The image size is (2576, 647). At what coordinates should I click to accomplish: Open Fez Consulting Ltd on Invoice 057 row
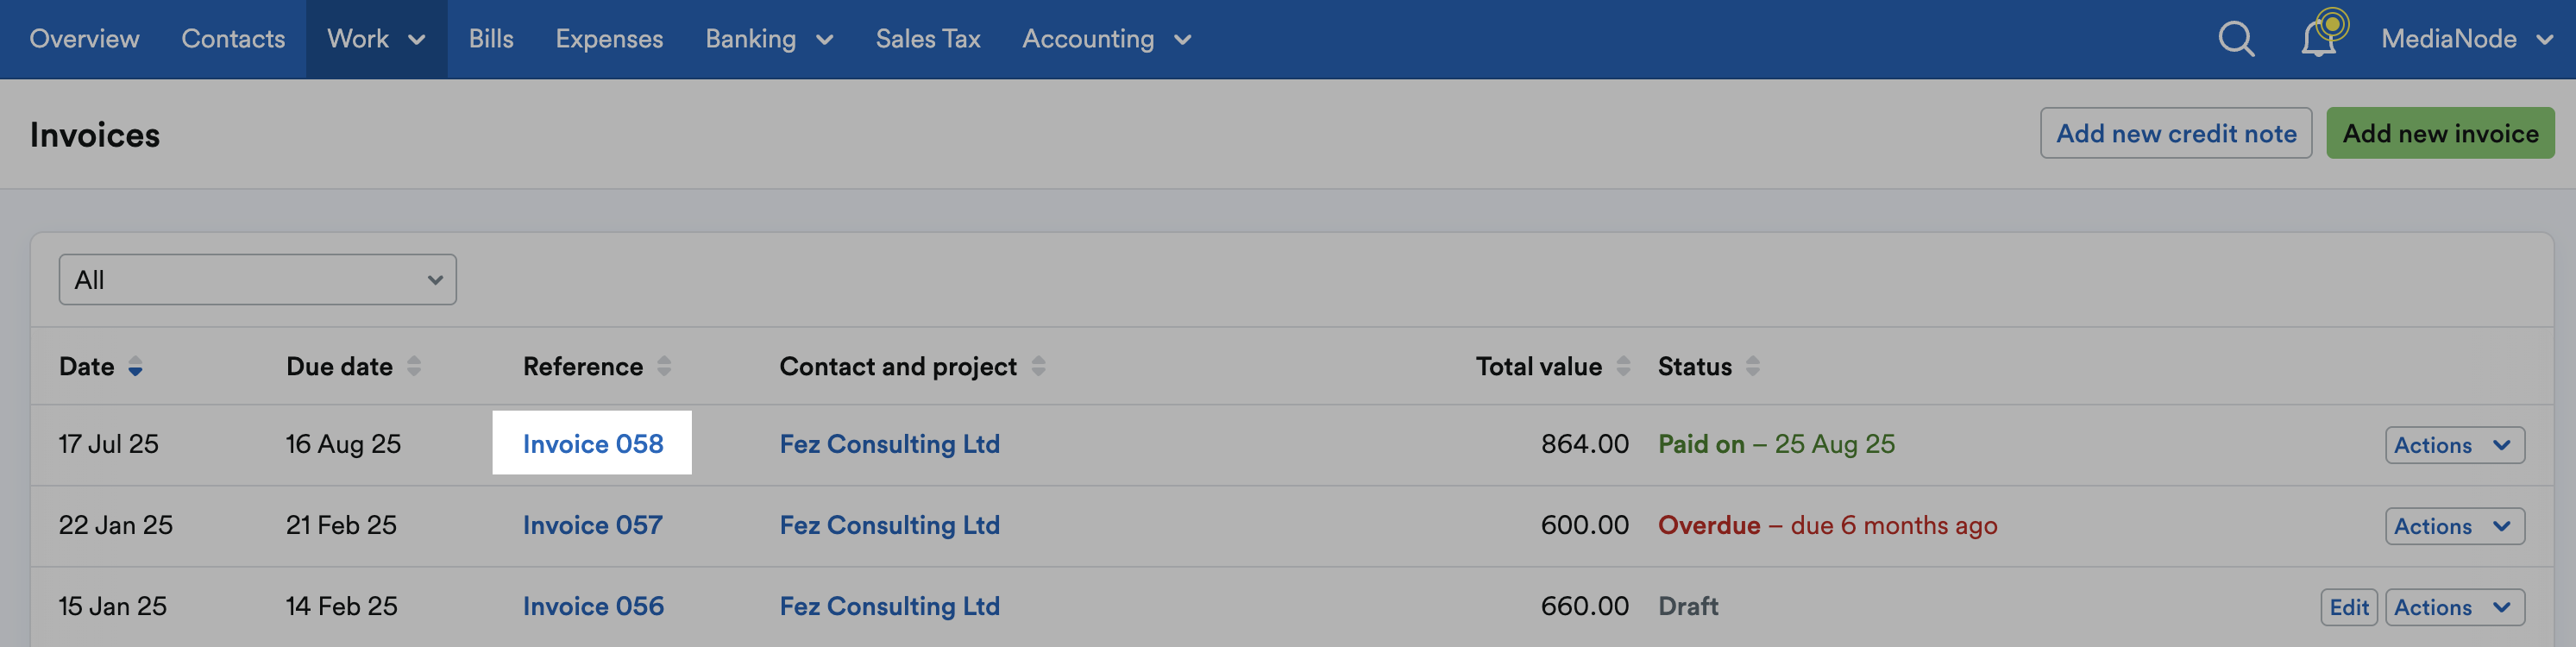coord(889,525)
